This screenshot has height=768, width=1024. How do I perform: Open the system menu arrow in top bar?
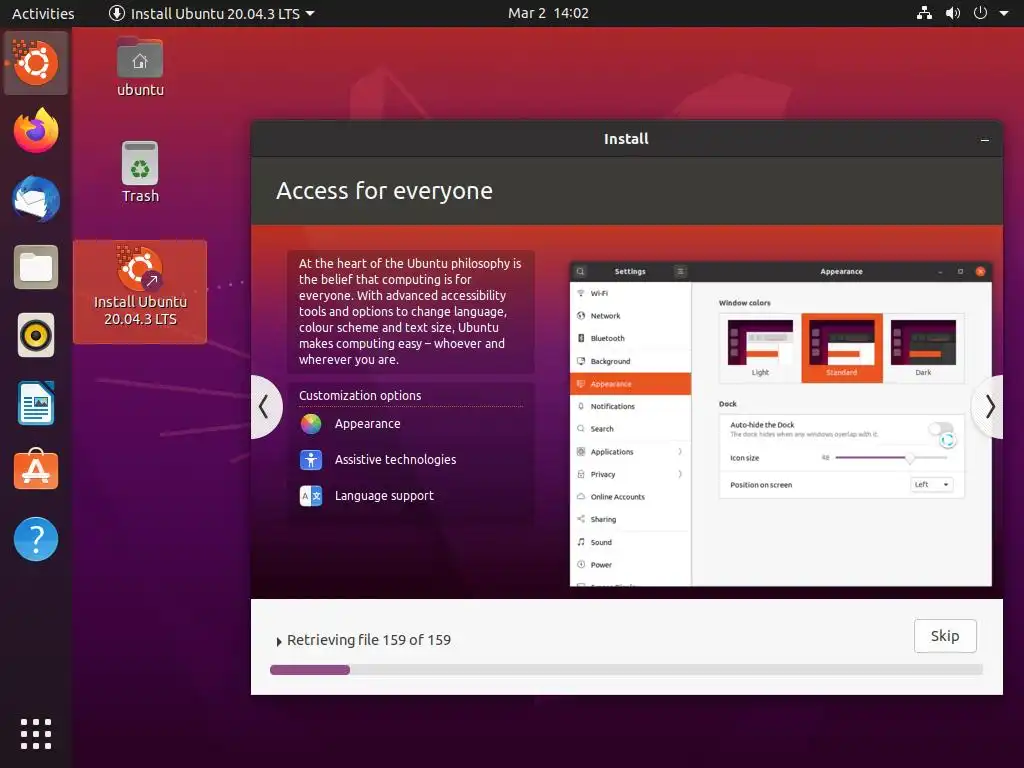coord(1004,13)
